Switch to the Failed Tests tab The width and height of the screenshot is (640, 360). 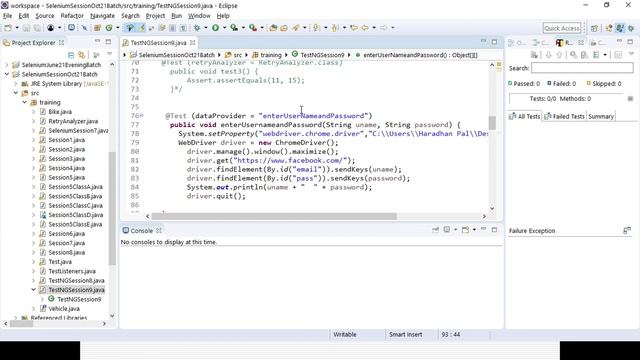coord(564,116)
